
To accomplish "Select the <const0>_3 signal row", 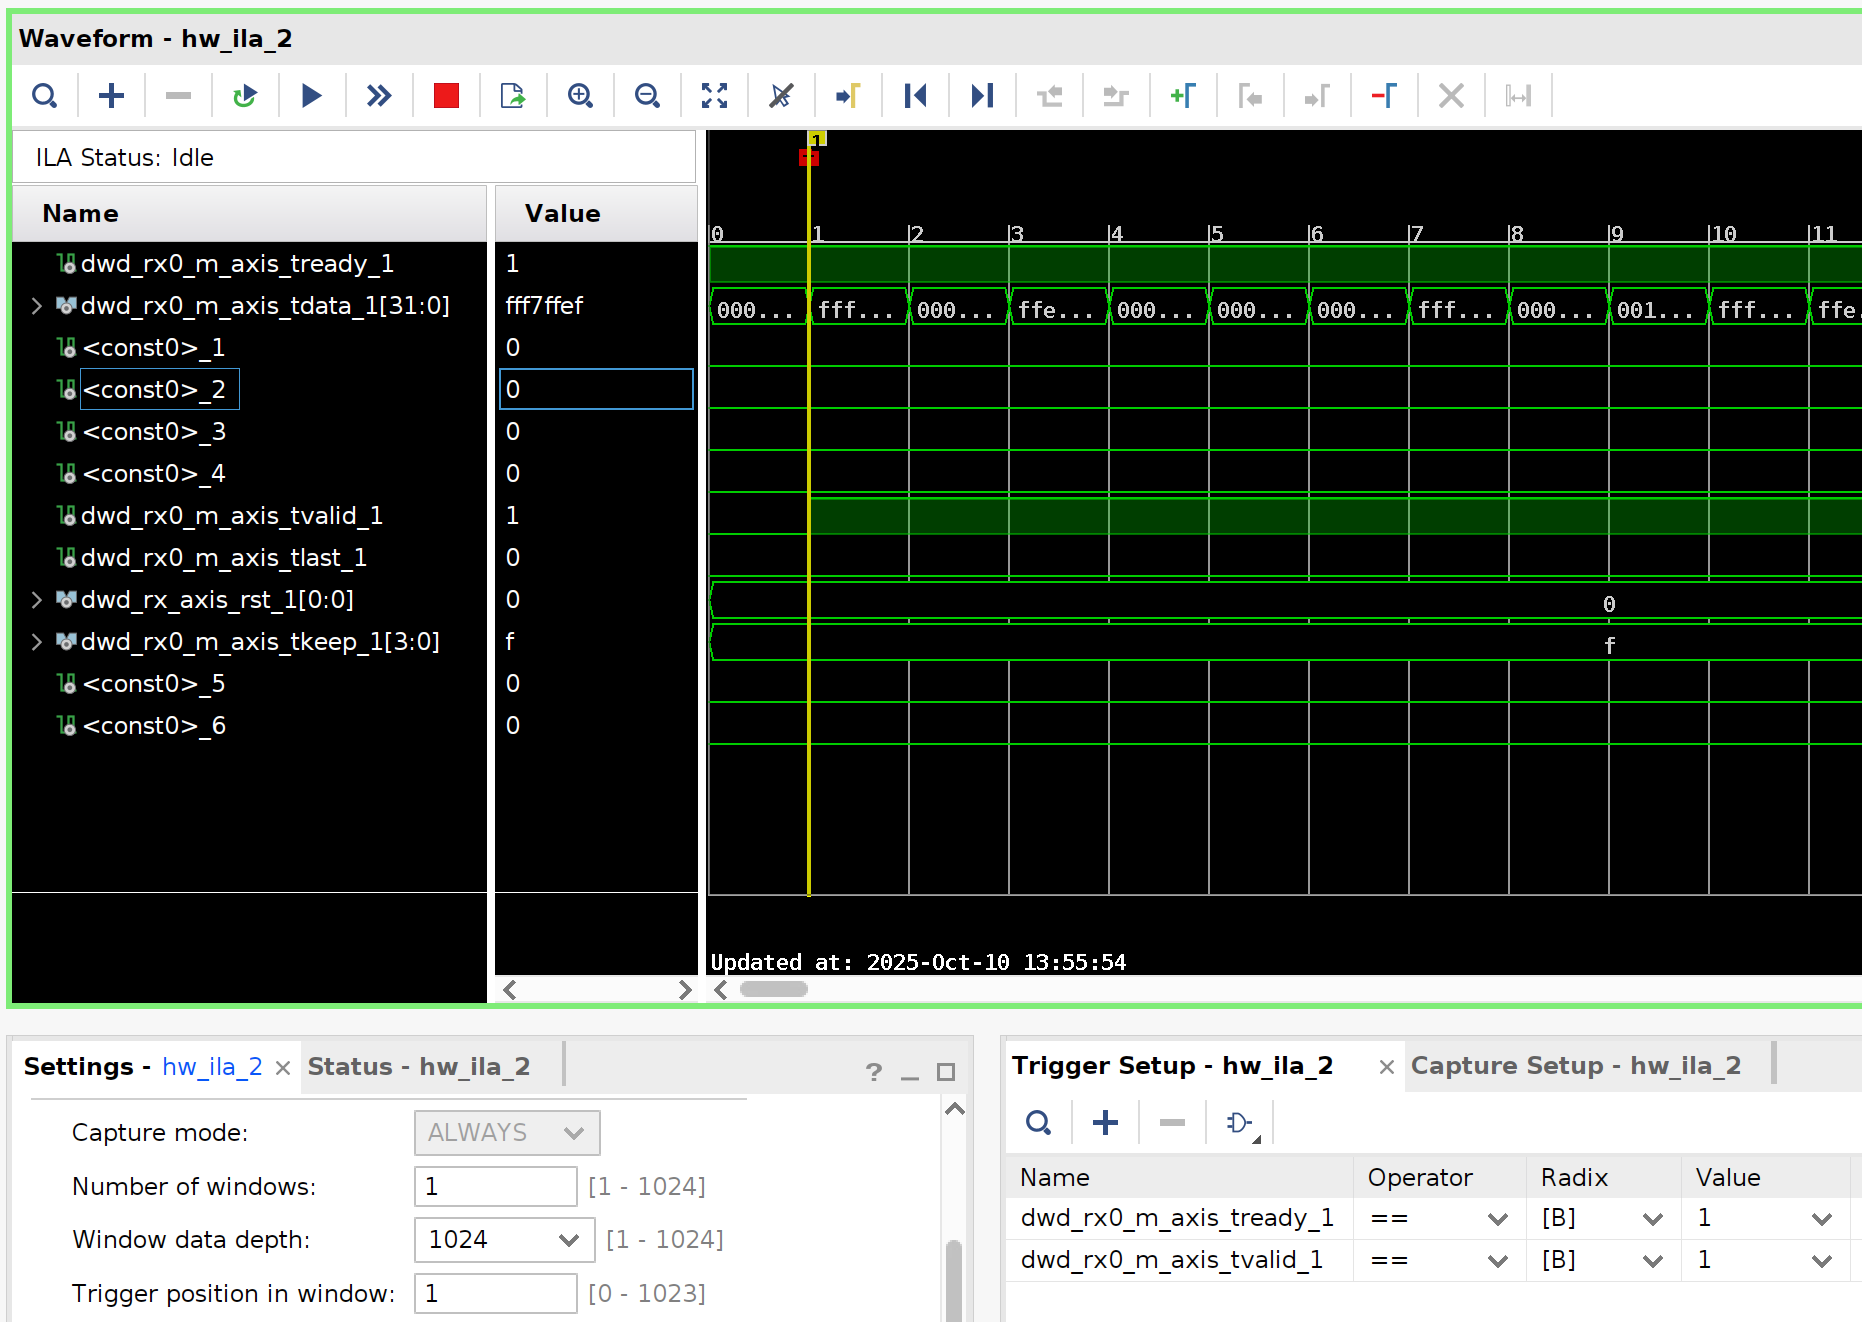I will point(154,432).
